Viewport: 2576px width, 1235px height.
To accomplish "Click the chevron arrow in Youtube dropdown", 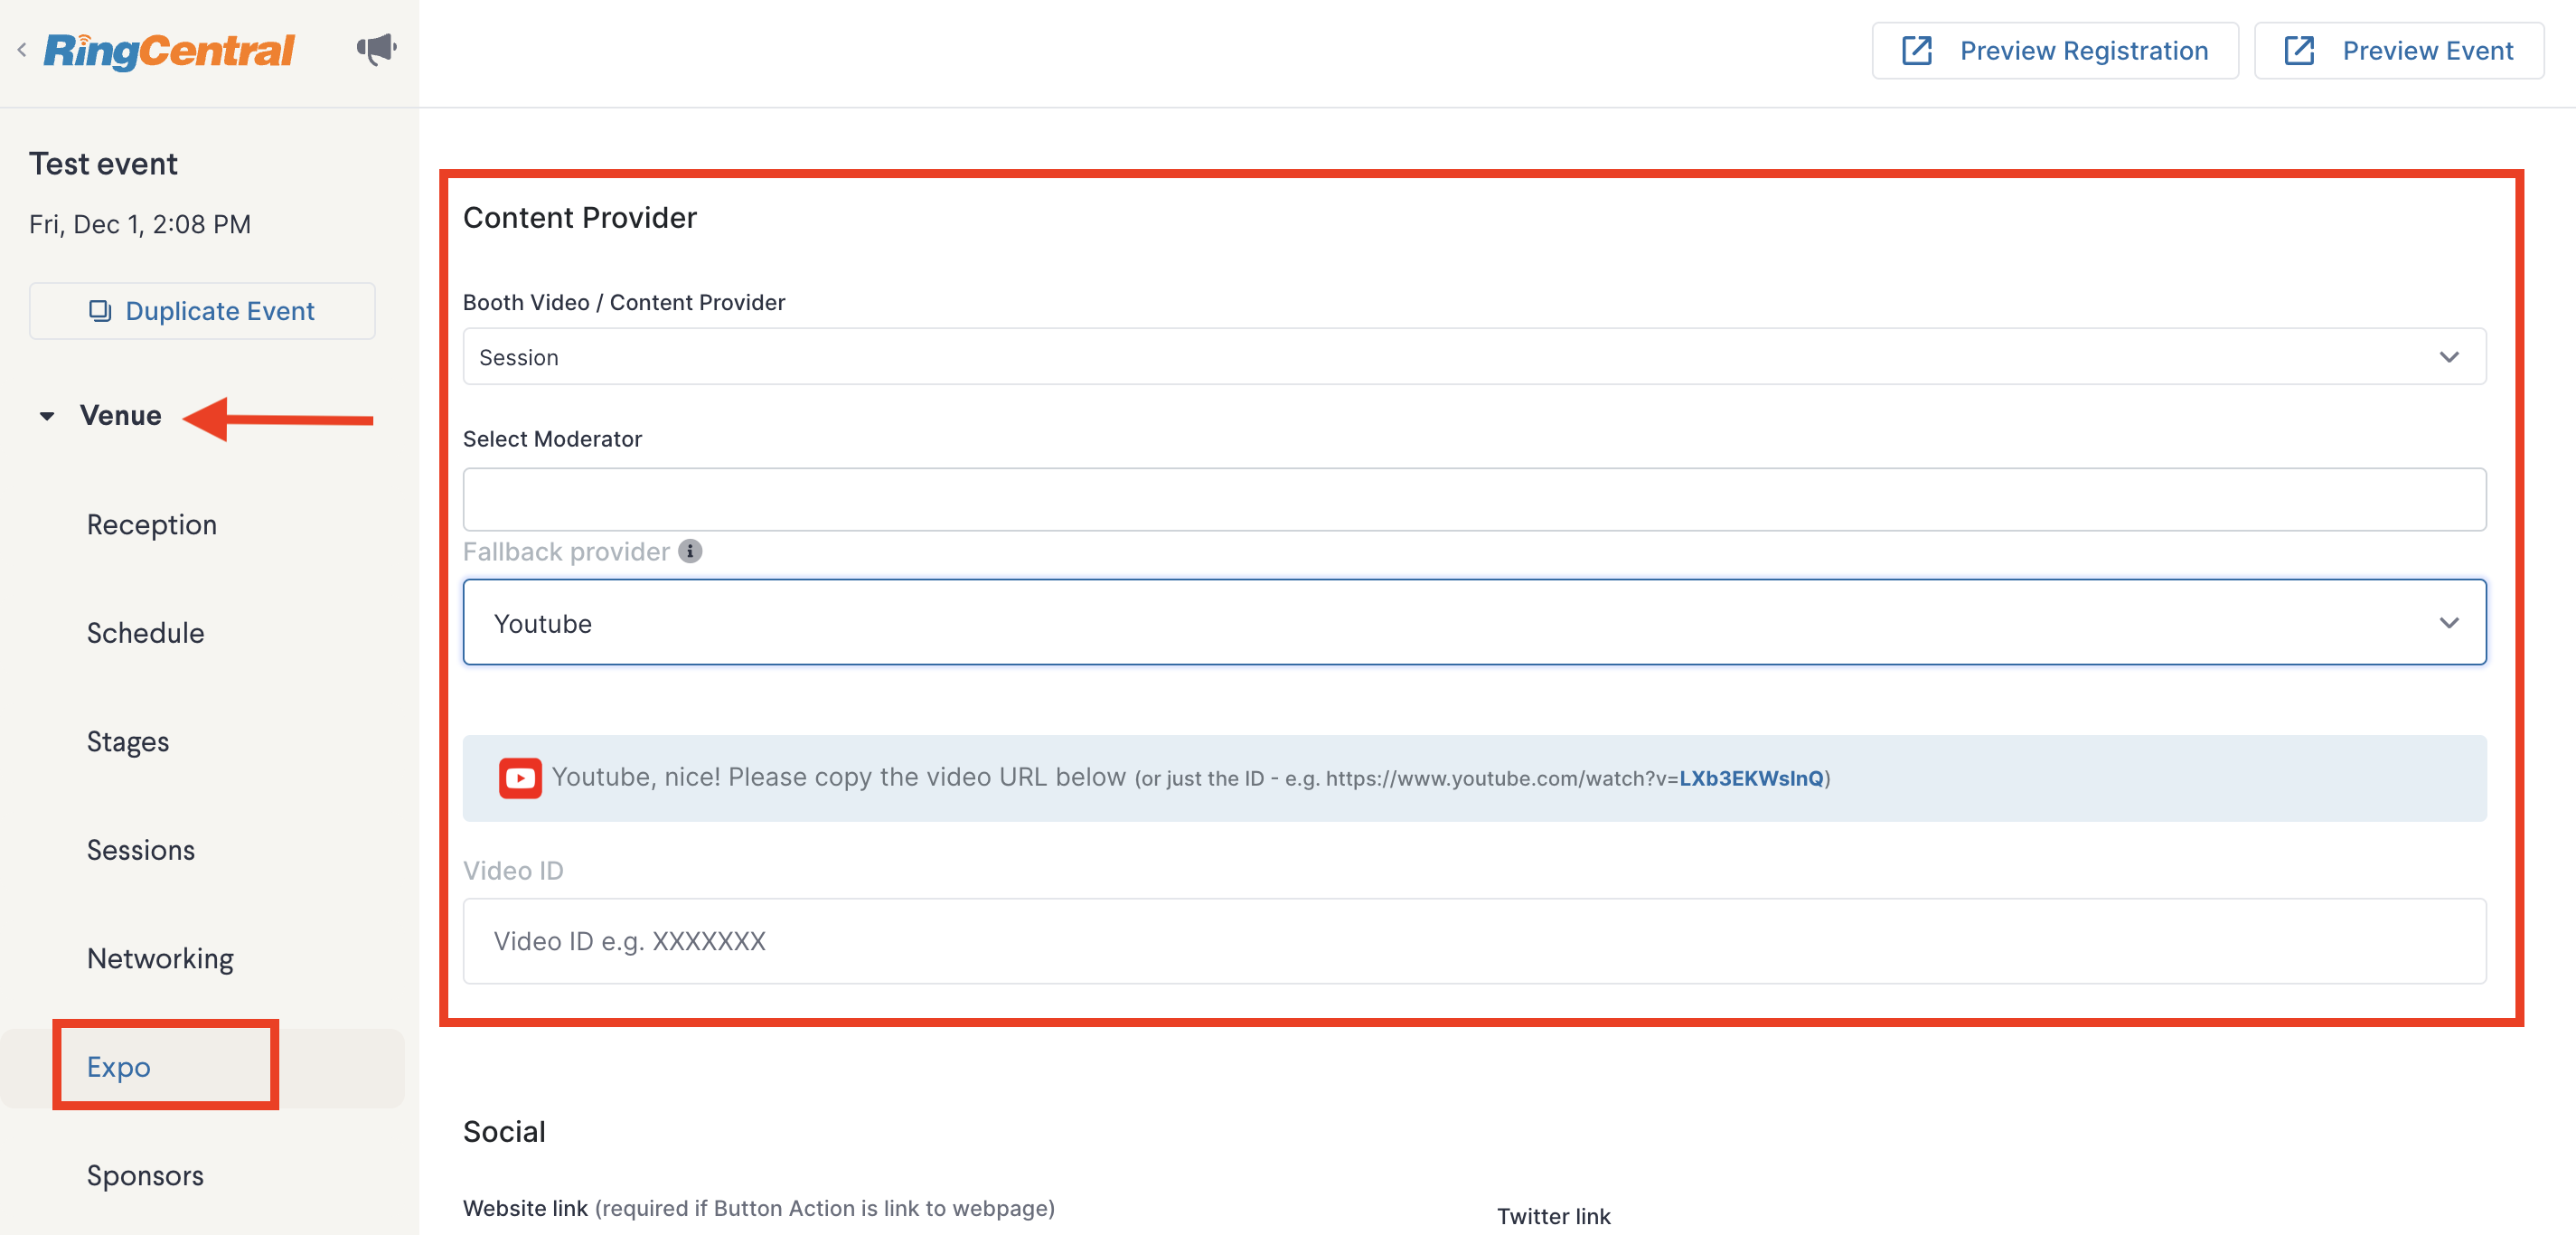I will pos(2449,622).
